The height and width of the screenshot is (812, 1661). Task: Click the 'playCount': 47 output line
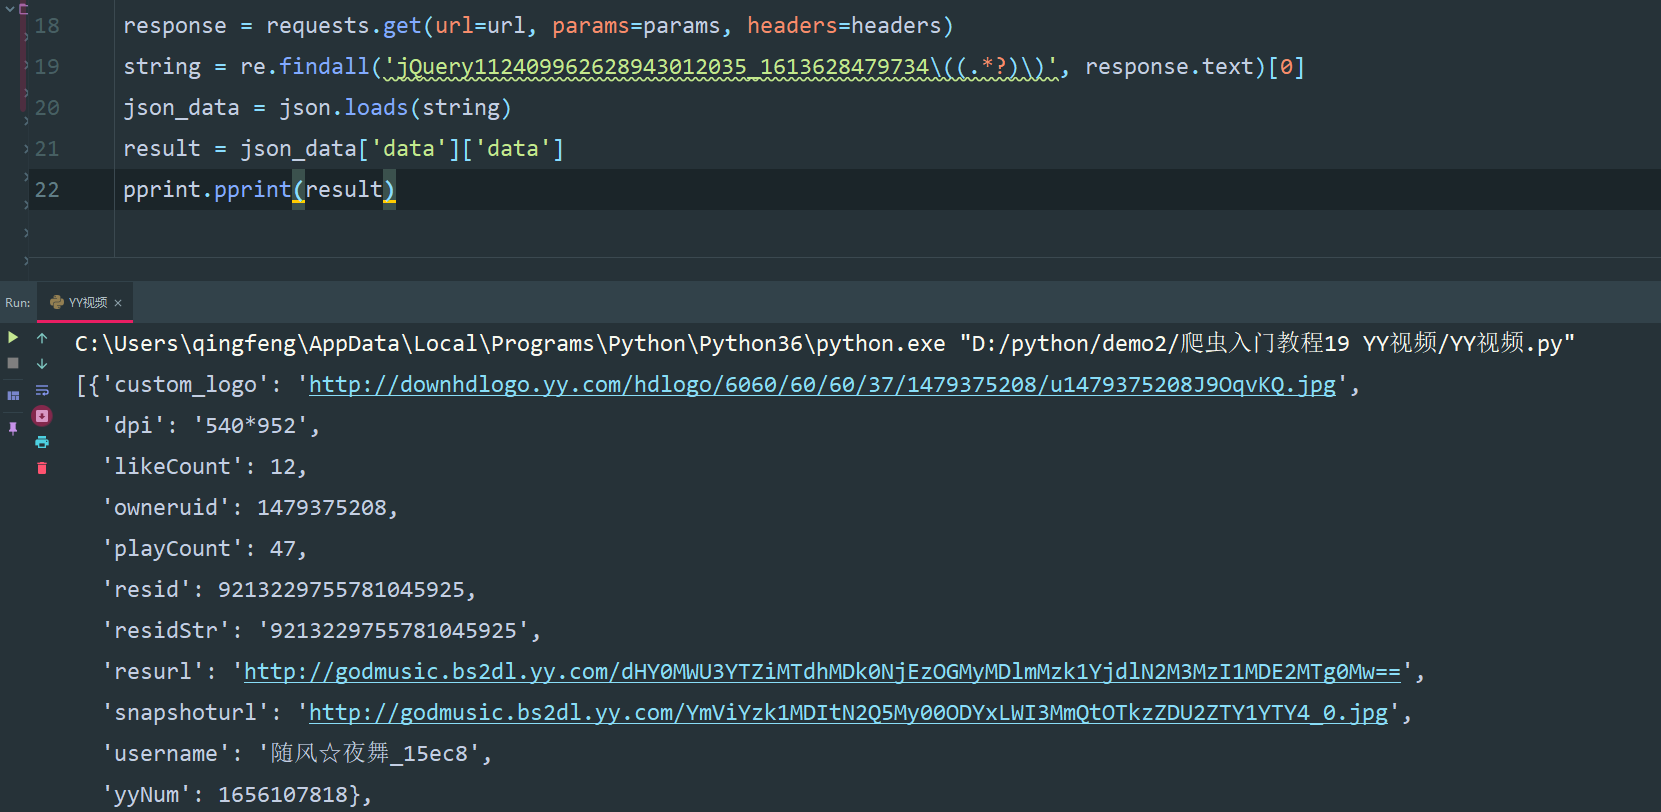[x=204, y=549]
